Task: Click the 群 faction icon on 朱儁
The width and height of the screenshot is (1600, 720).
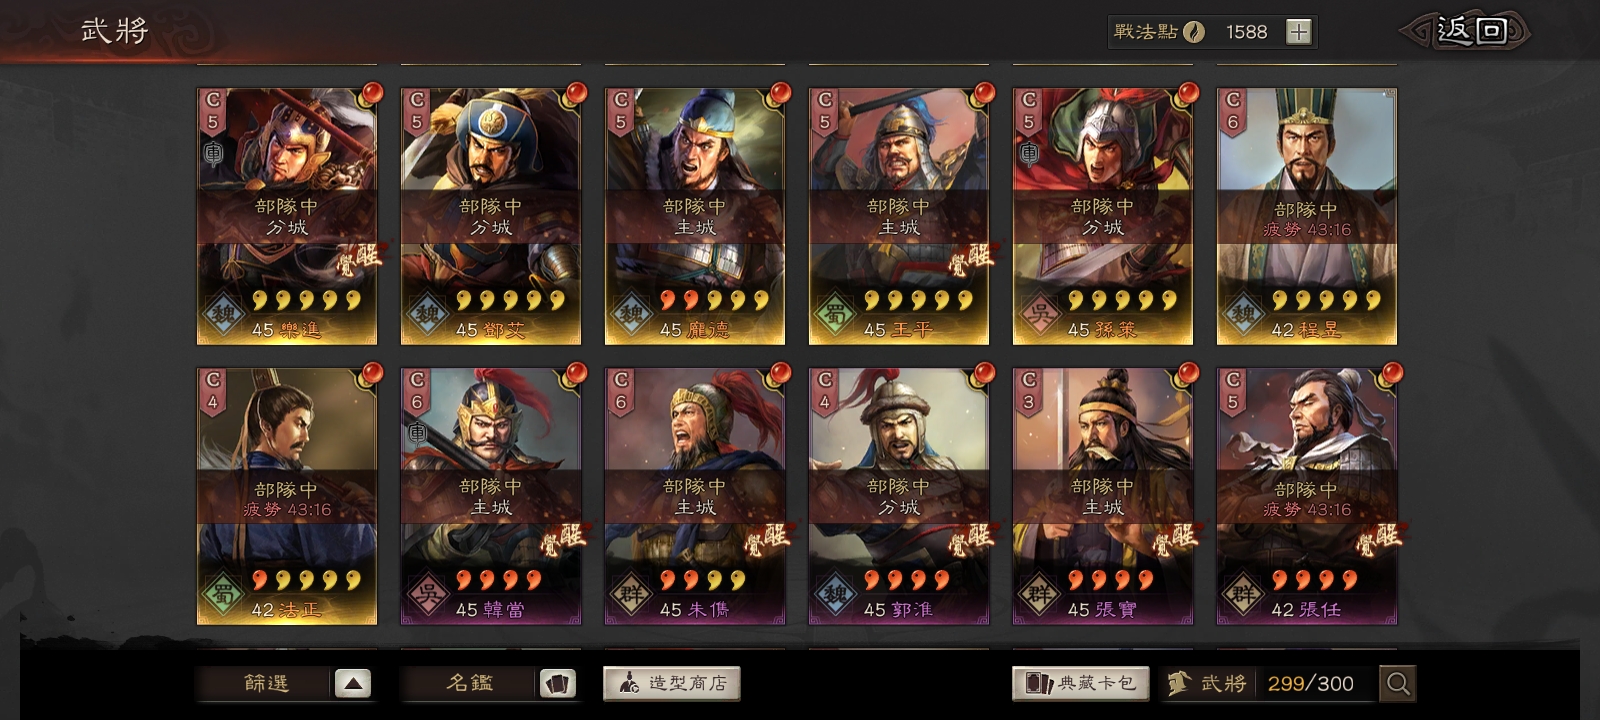Action: pyautogui.click(x=631, y=594)
